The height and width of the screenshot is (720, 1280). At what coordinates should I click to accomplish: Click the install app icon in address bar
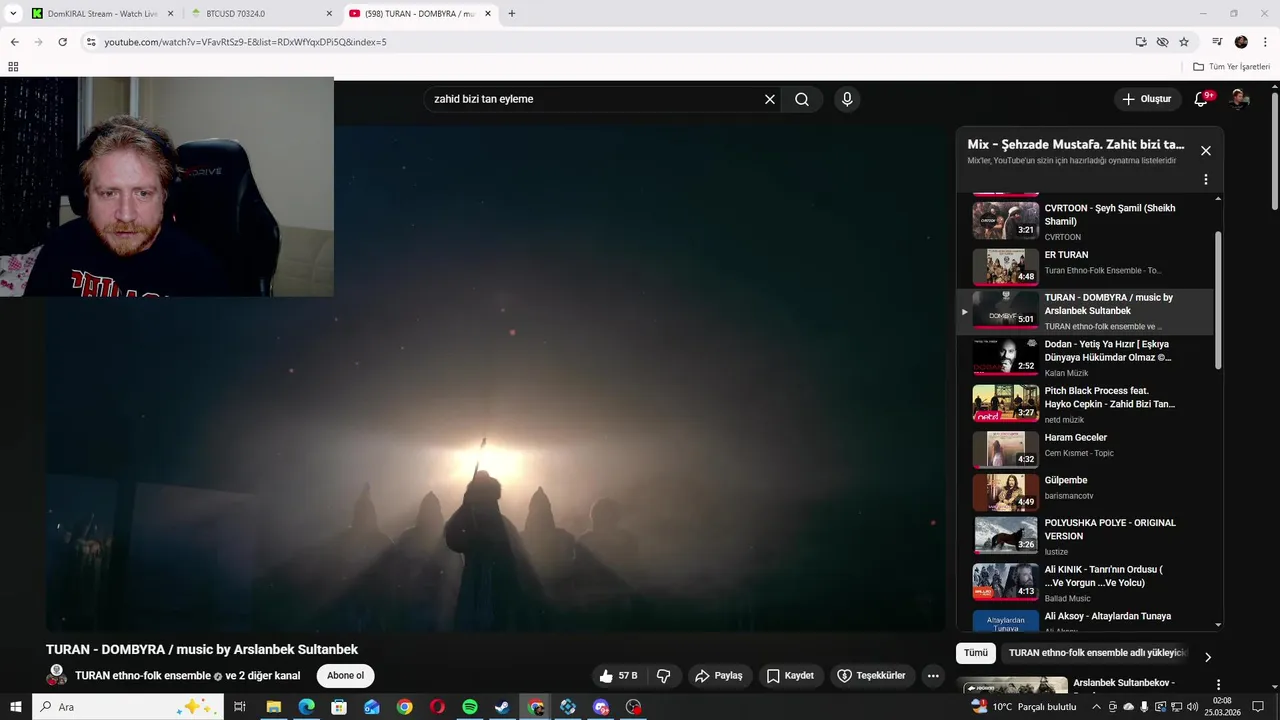click(1141, 42)
